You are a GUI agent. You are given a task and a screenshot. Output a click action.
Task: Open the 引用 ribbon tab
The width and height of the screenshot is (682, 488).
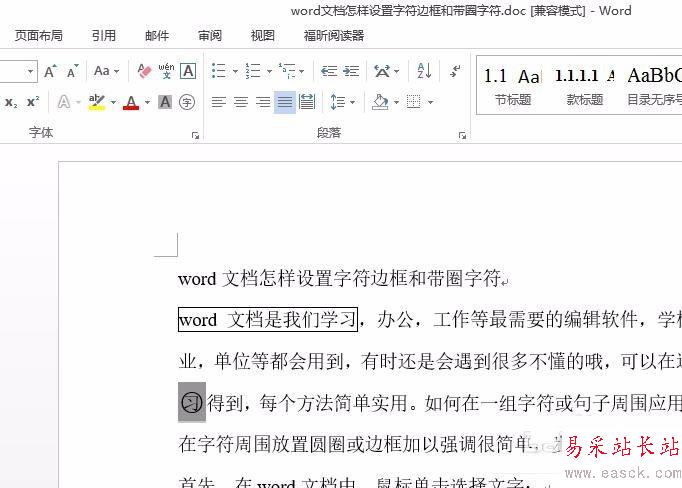pos(104,36)
